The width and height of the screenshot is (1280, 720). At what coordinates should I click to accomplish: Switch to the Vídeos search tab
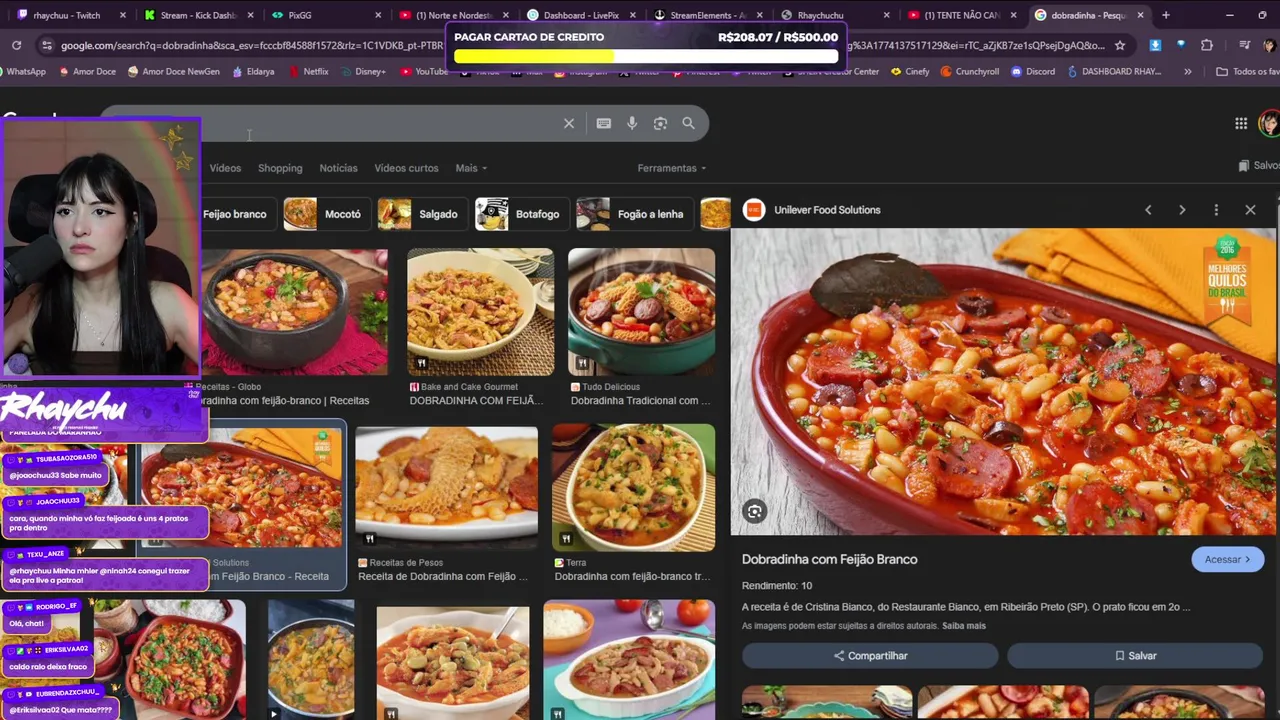(x=225, y=168)
